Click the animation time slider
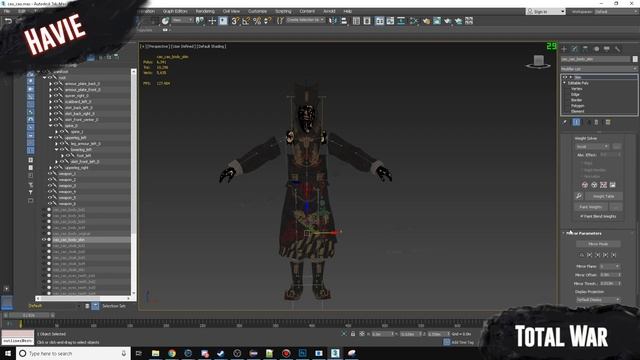The width and height of the screenshot is (640, 360). 29,316
